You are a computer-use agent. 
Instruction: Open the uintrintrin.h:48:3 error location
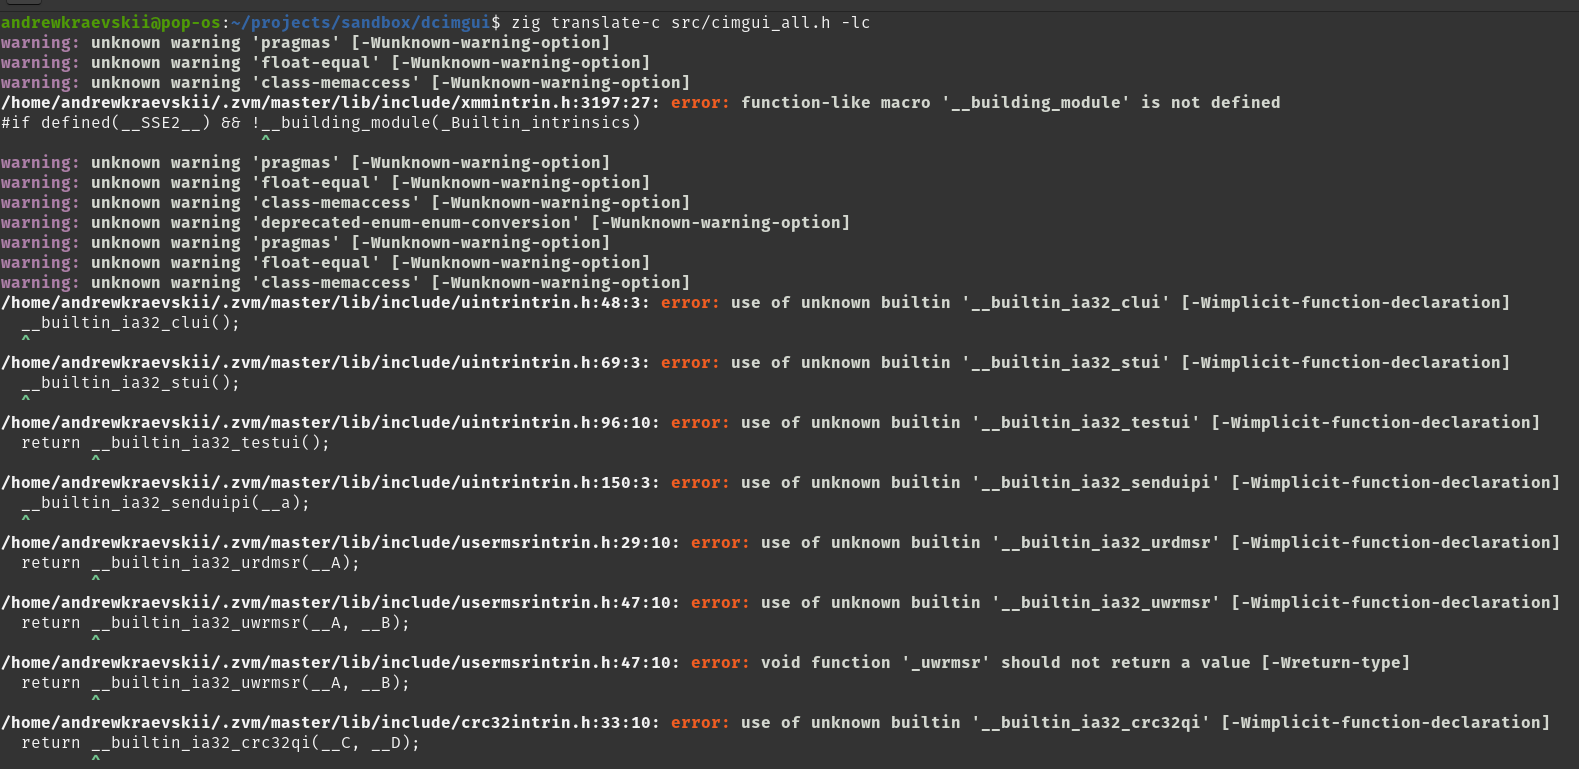coord(325,303)
